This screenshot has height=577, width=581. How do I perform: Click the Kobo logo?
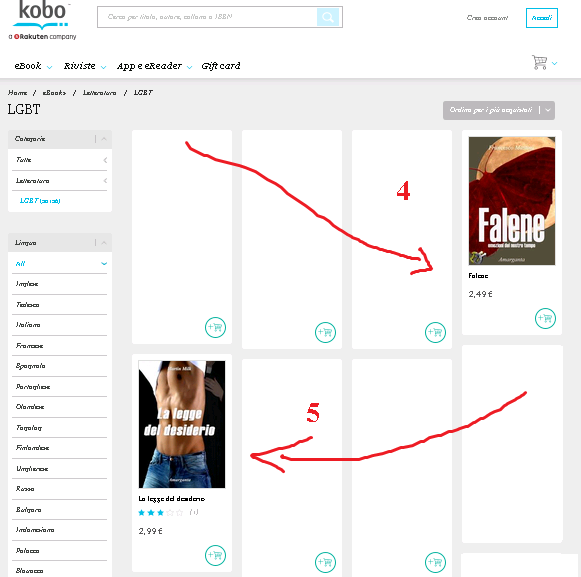coord(42,20)
